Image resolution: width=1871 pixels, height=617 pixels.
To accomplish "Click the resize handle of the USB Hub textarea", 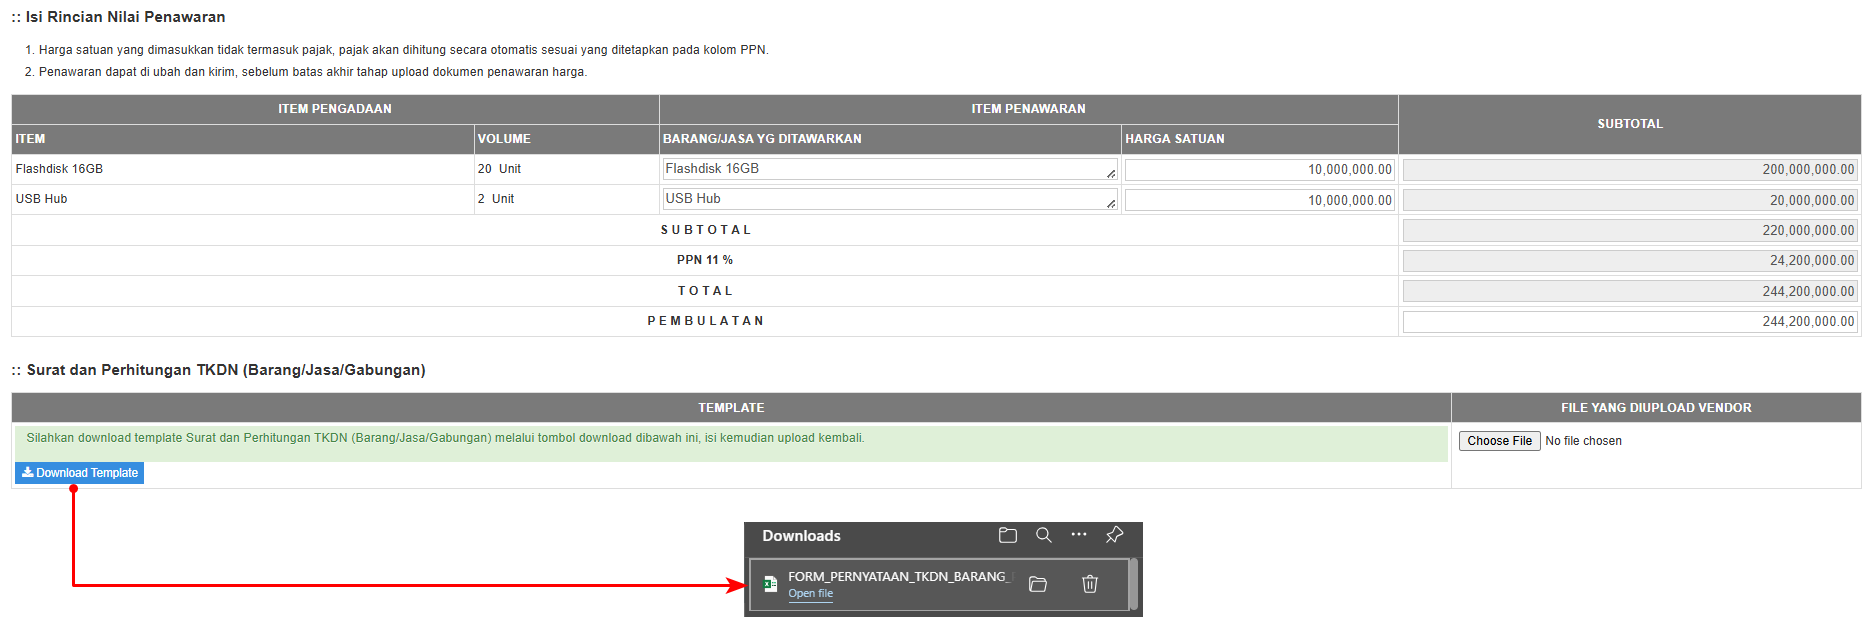I will [x=1111, y=204].
